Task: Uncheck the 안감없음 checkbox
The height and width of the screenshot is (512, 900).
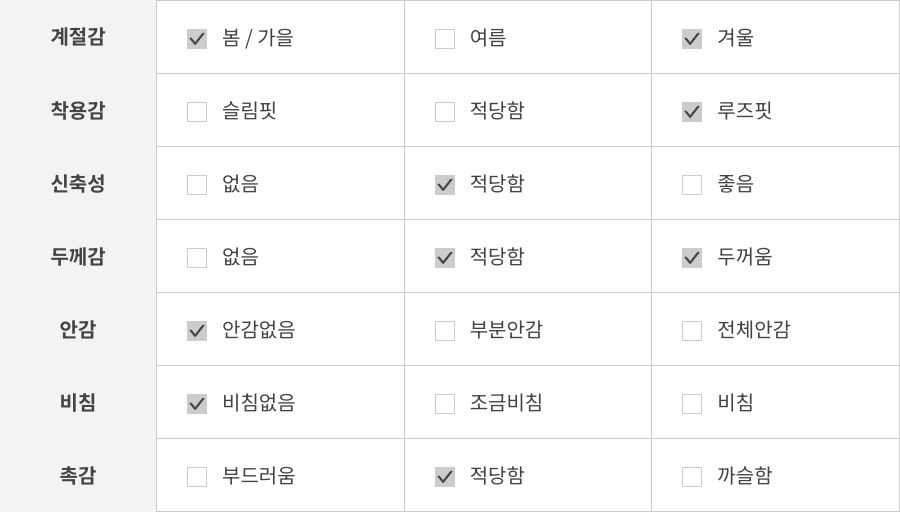Action: pos(197,331)
